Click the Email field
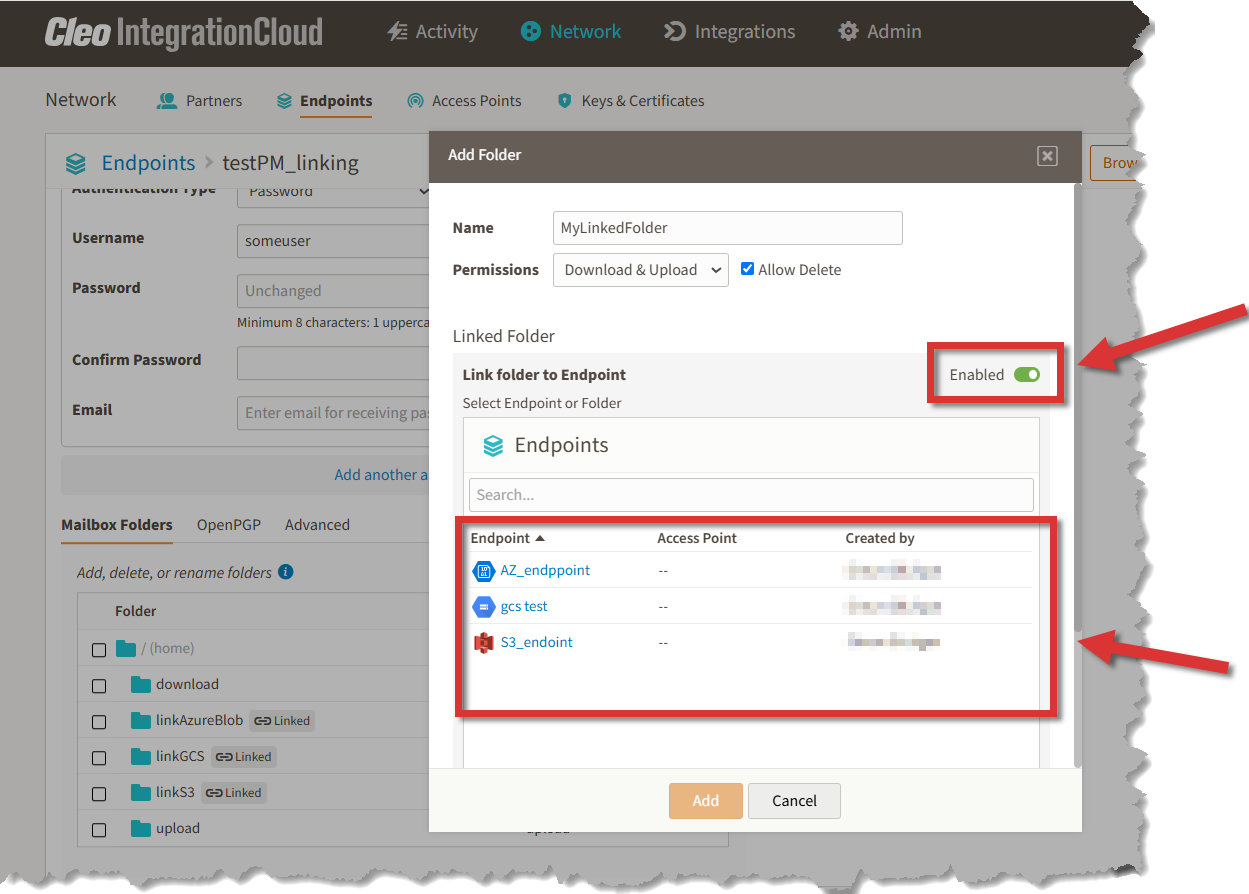Screen dimensions: 1249x894 334,413
